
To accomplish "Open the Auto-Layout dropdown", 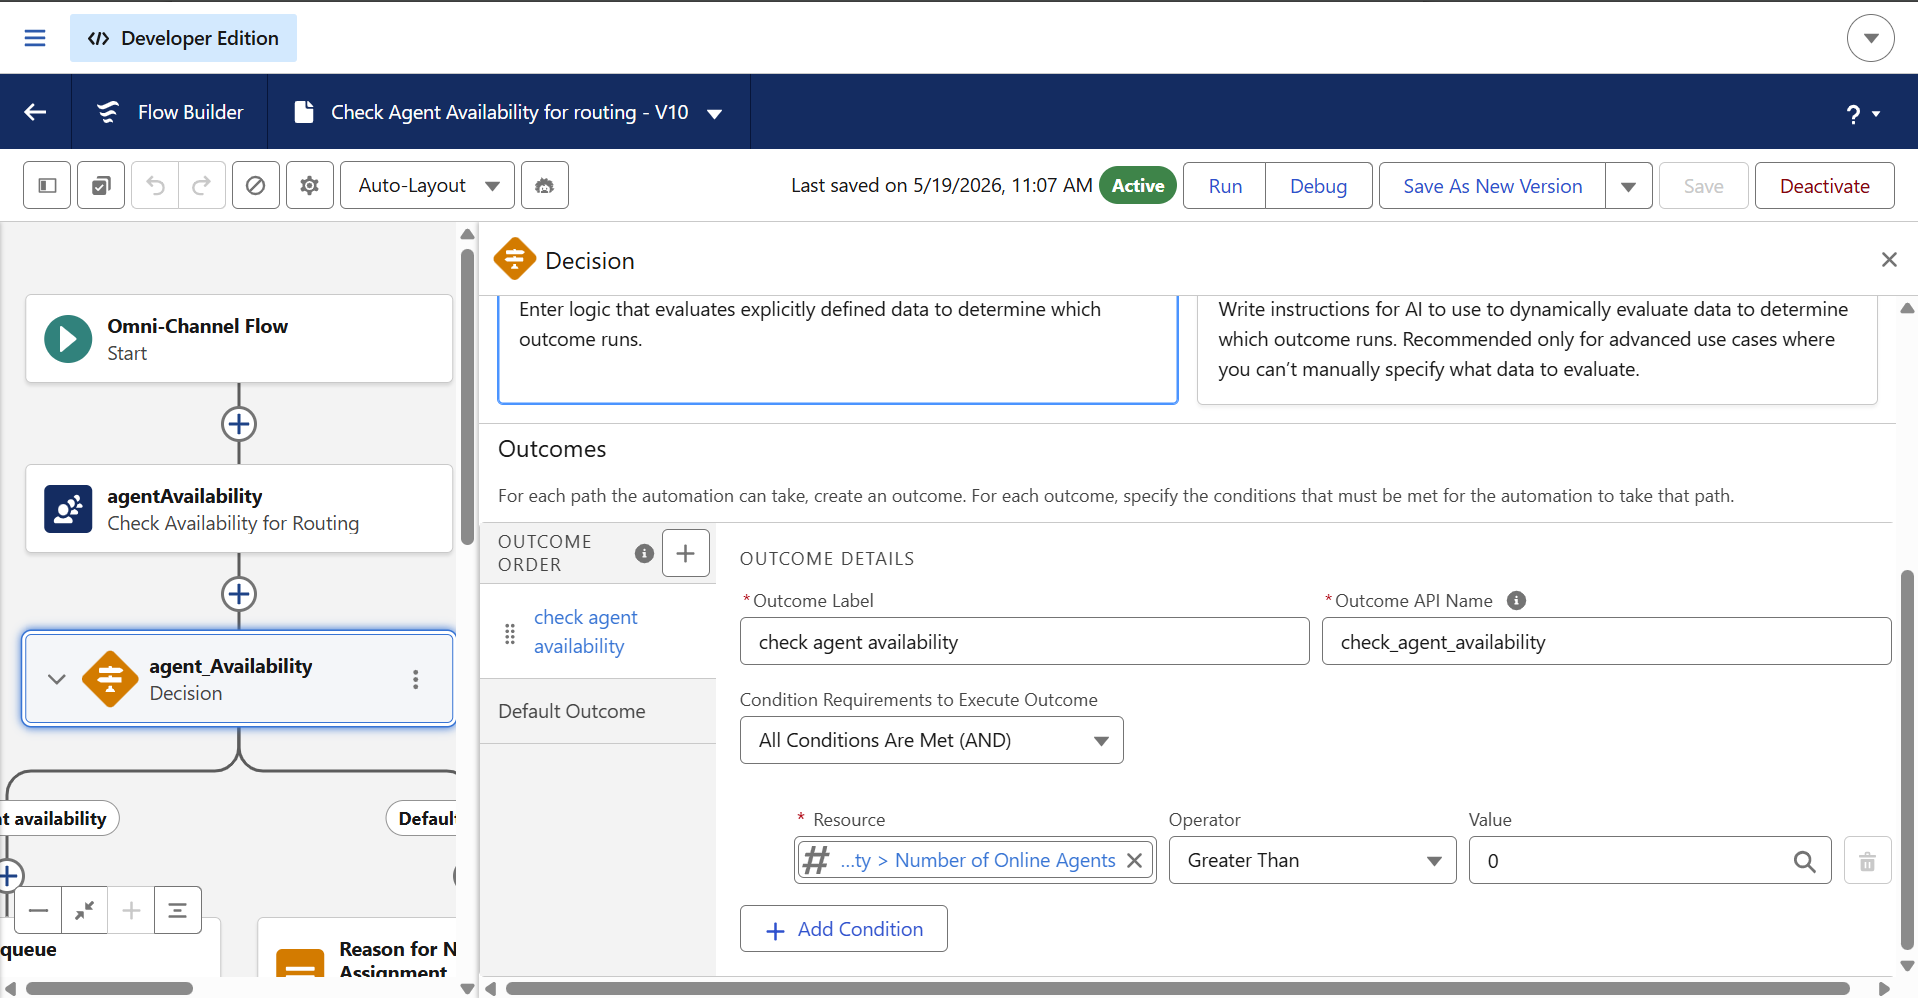I will click(427, 185).
